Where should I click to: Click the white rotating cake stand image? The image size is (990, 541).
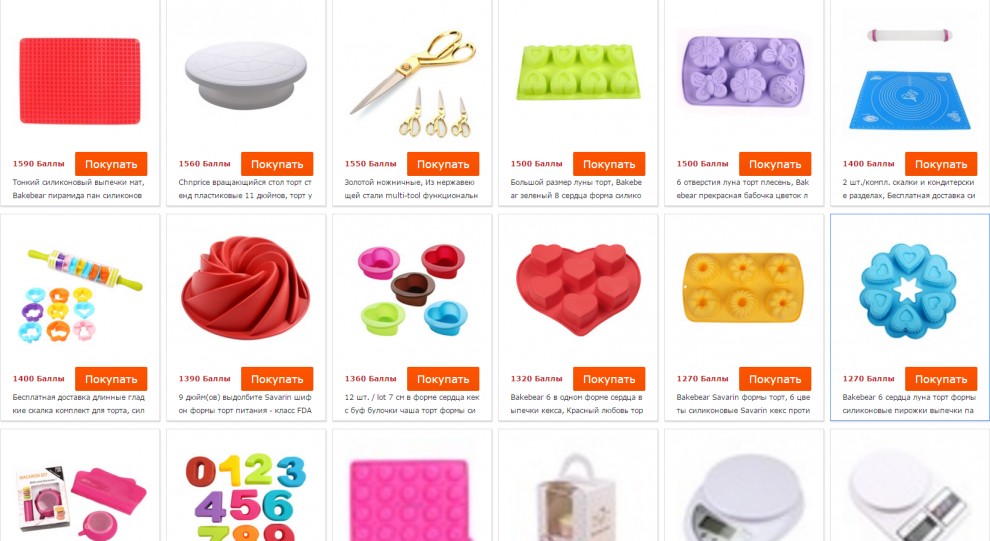[246, 75]
